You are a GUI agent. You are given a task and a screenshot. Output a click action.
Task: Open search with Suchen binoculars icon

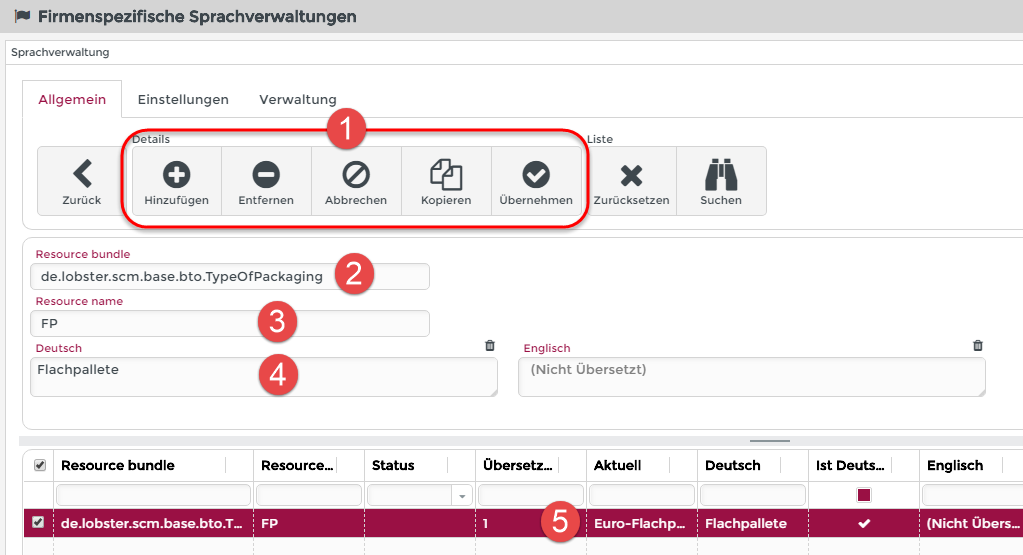point(721,175)
